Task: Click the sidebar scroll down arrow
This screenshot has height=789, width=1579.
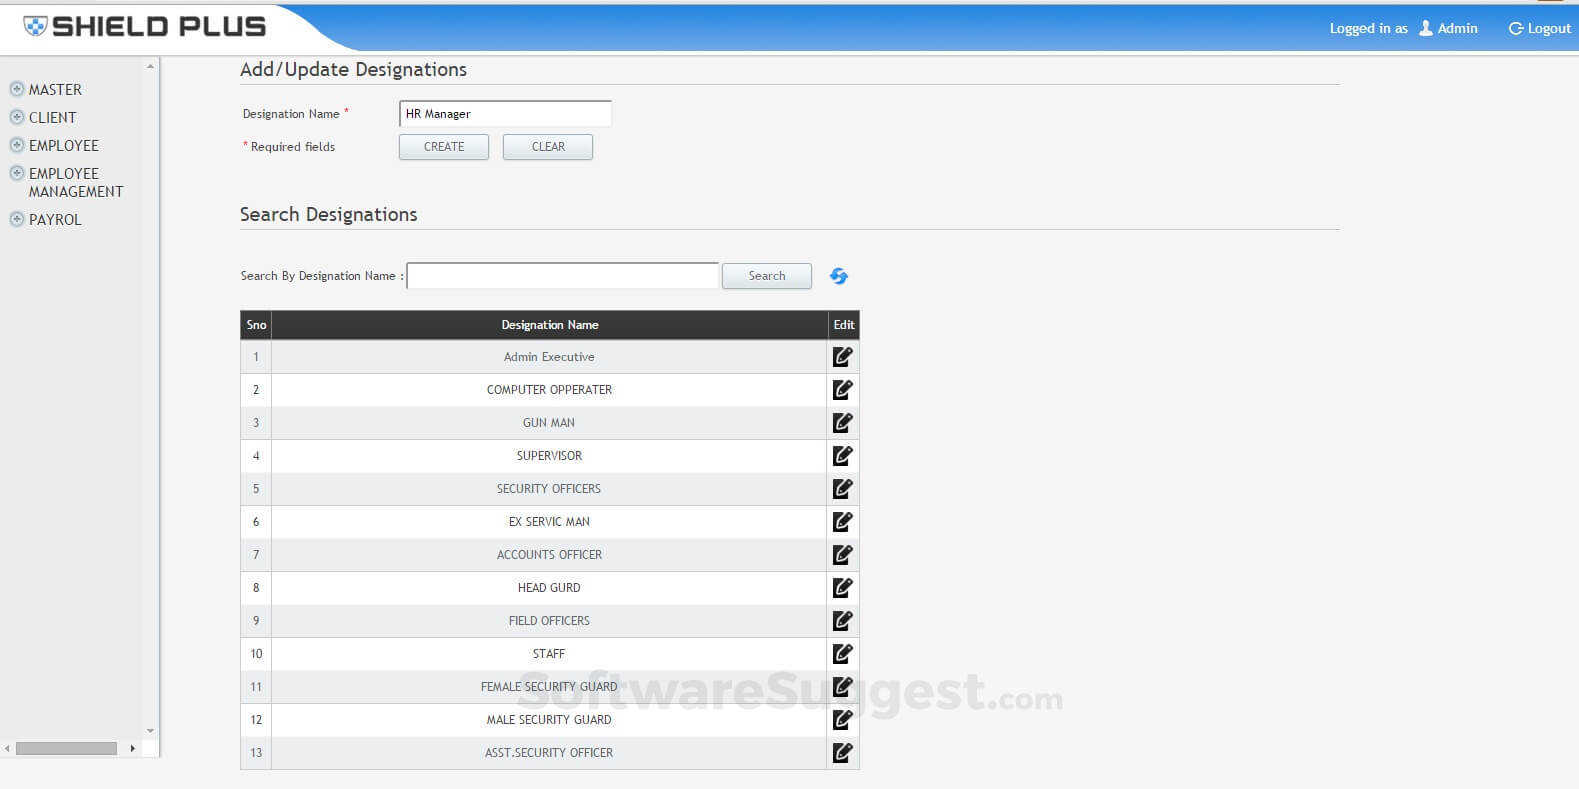Action: click(x=150, y=731)
